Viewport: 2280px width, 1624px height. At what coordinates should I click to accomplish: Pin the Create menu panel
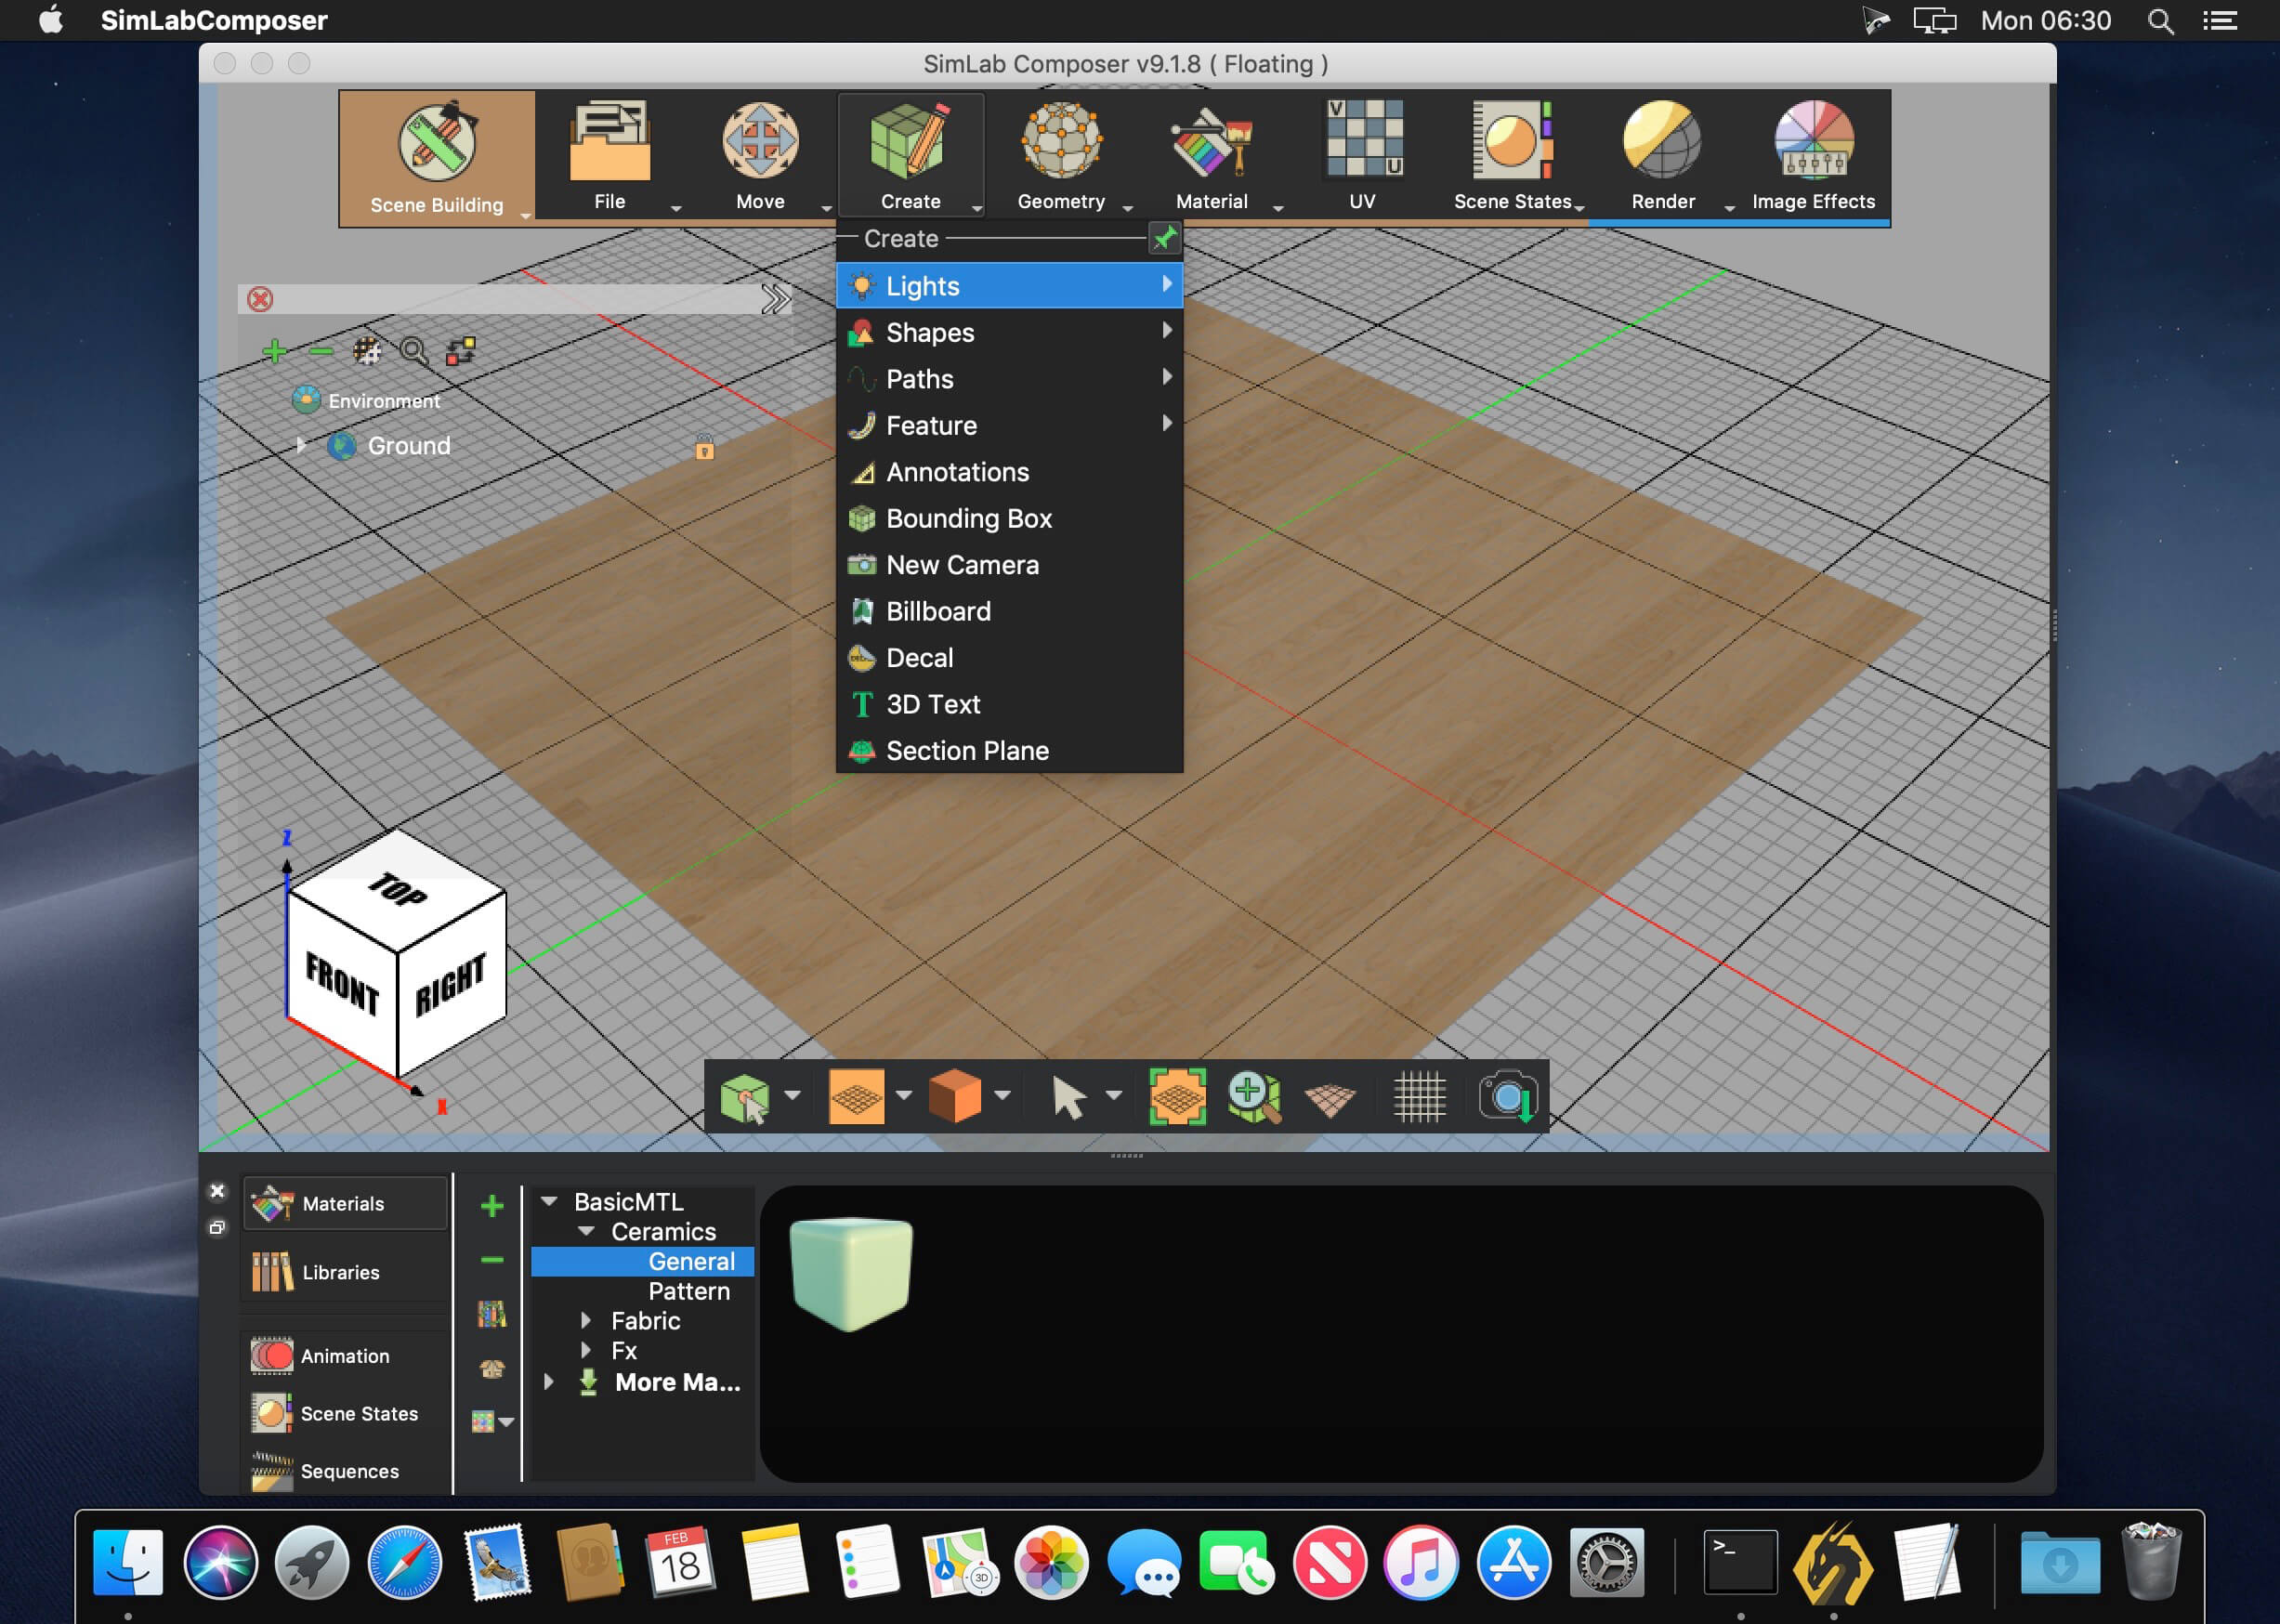(x=1164, y=239)
